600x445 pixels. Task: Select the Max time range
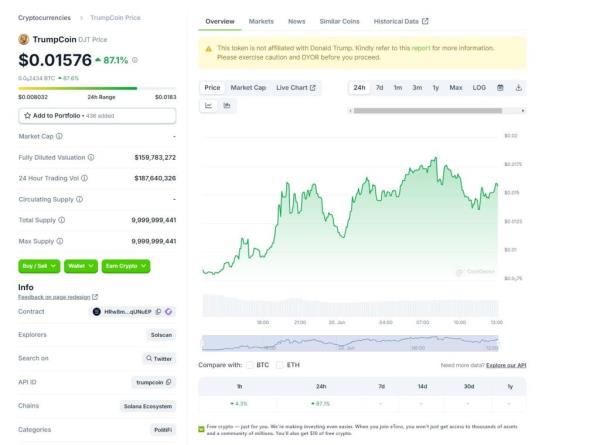[456, 88]
